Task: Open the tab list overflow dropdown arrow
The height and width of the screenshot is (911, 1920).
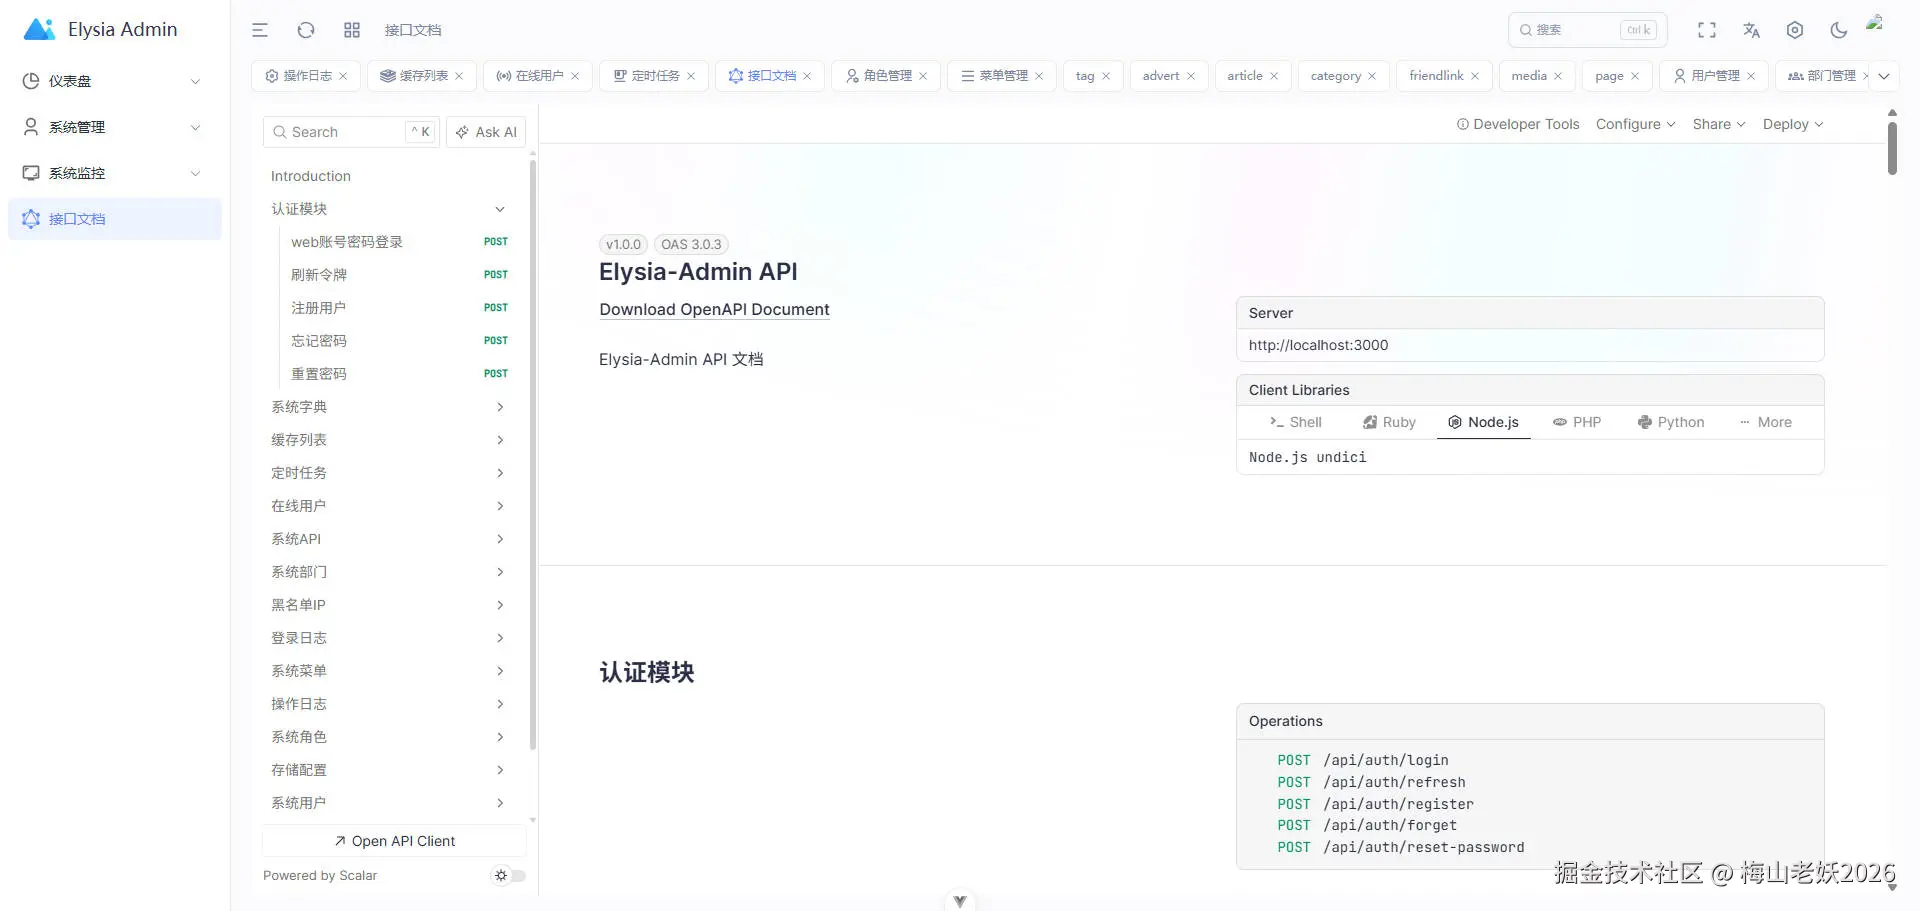Action: 1884,76
